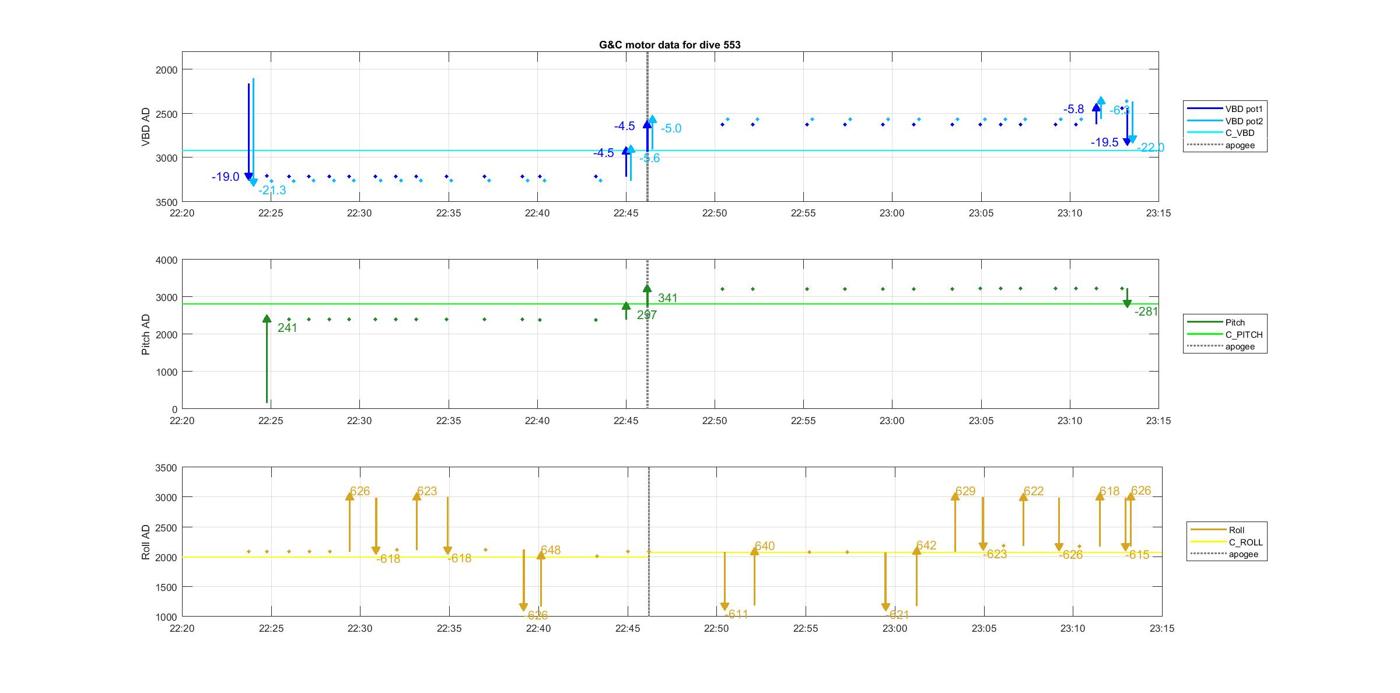
Task: Click the '4000' tick on the Pitch axis
Action: [166, 260]
